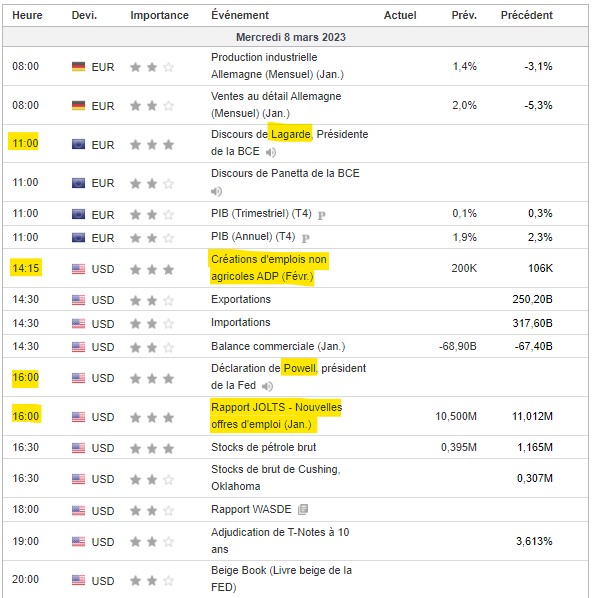
Task: Click the speaker icon in Lagarde speech row
Action: (x=271, y=153)
